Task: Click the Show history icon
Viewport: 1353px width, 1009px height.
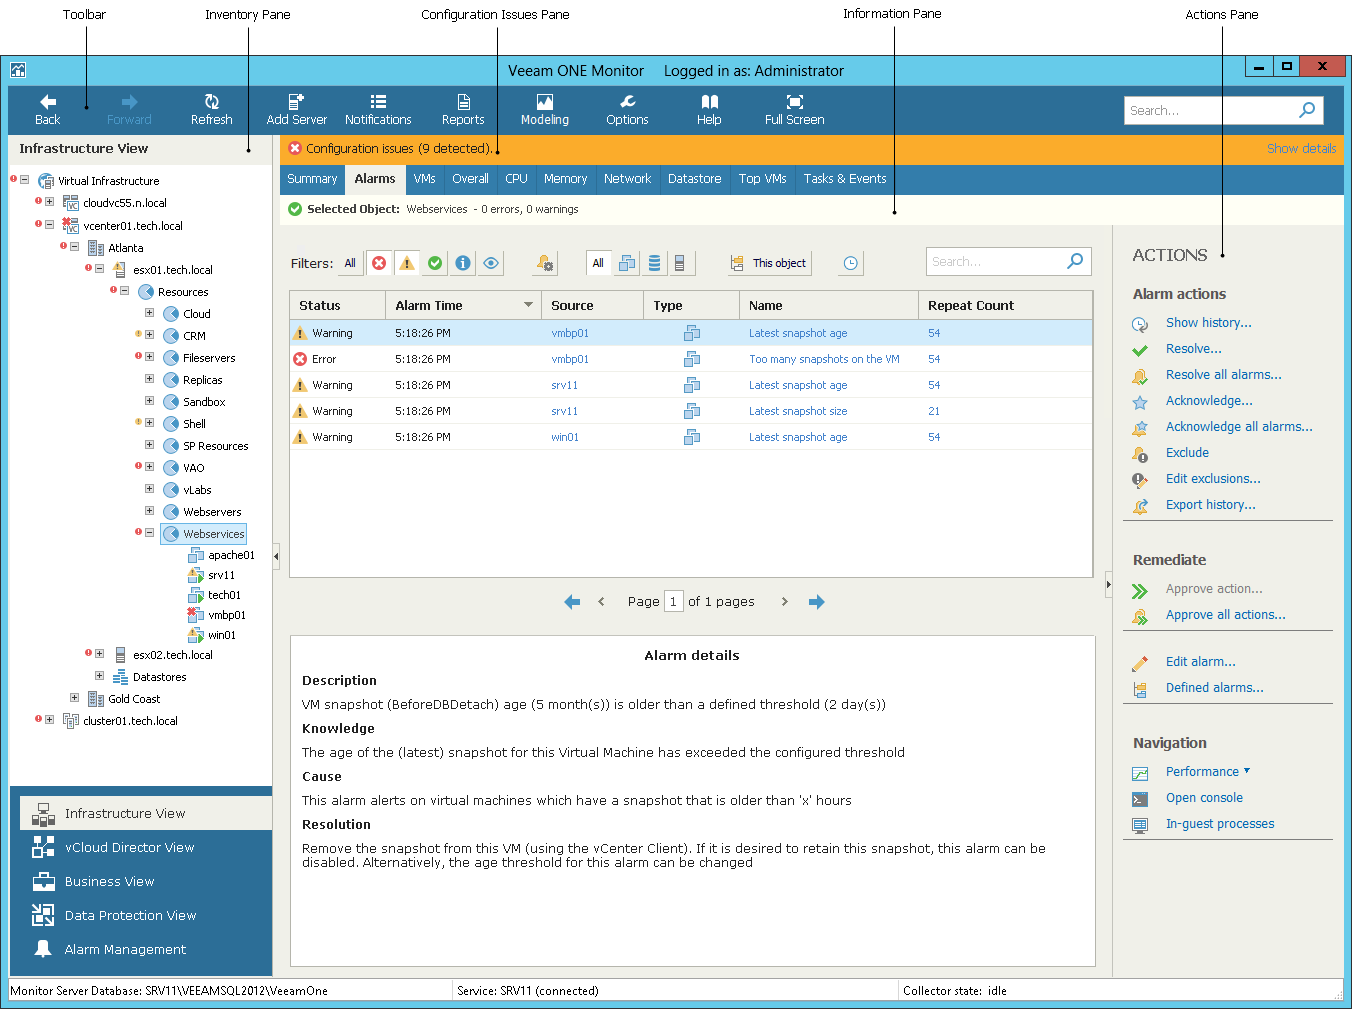Action: click(x=1140, y=324)
